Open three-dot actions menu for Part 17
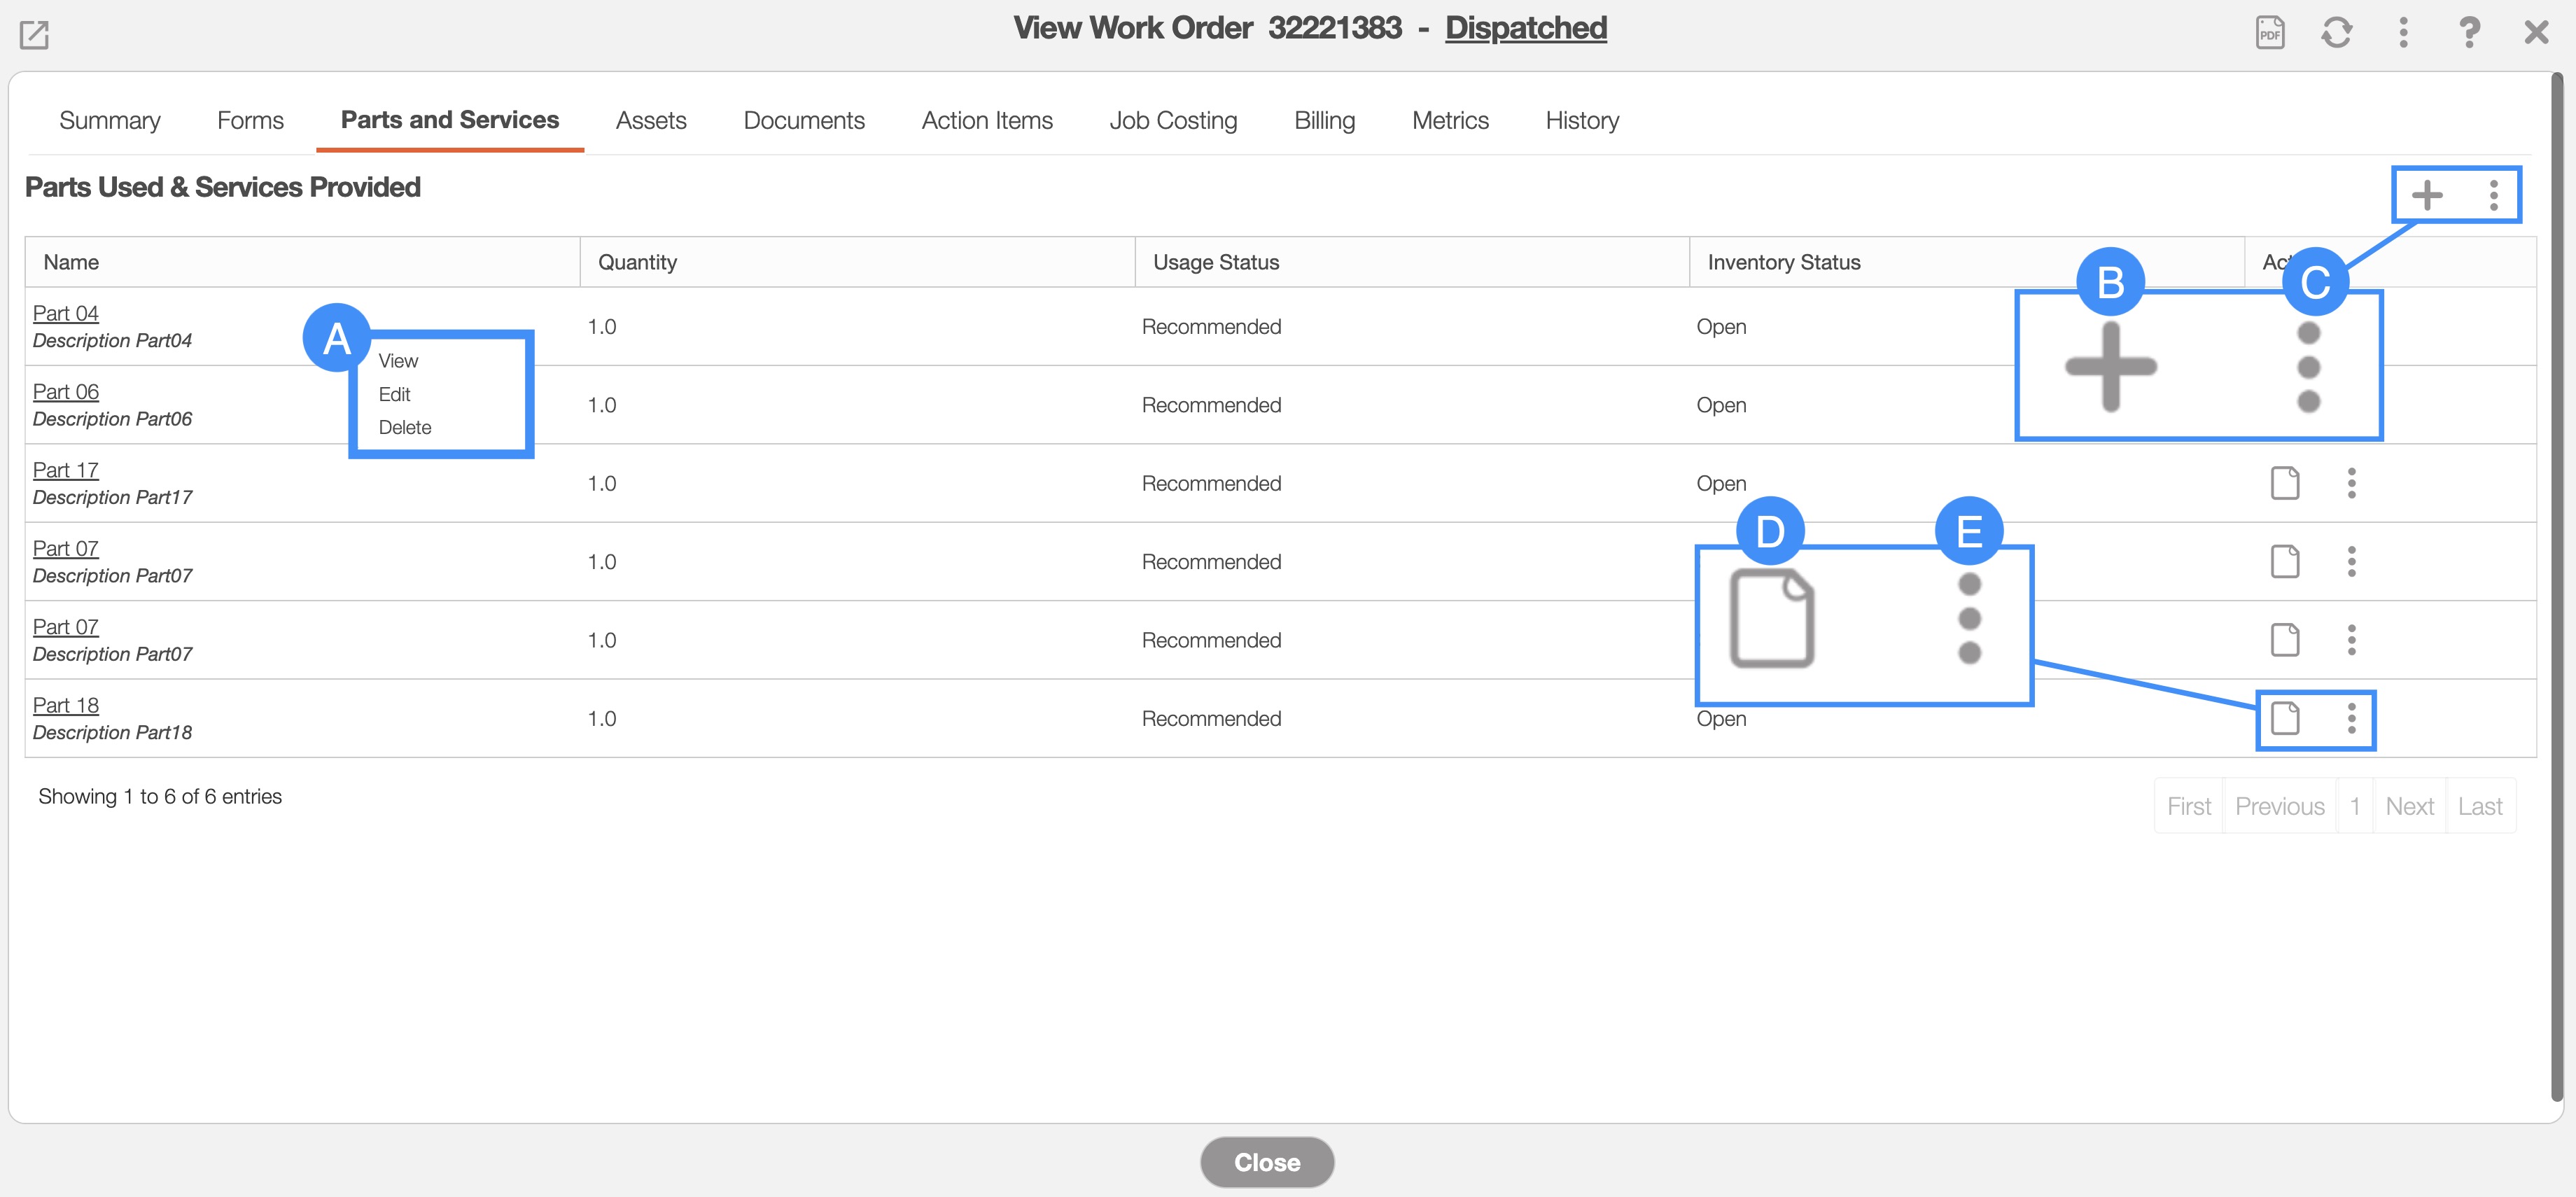Viewport: 2576px width, 1197px height. pyautogui.click(x=2351, y=483)
